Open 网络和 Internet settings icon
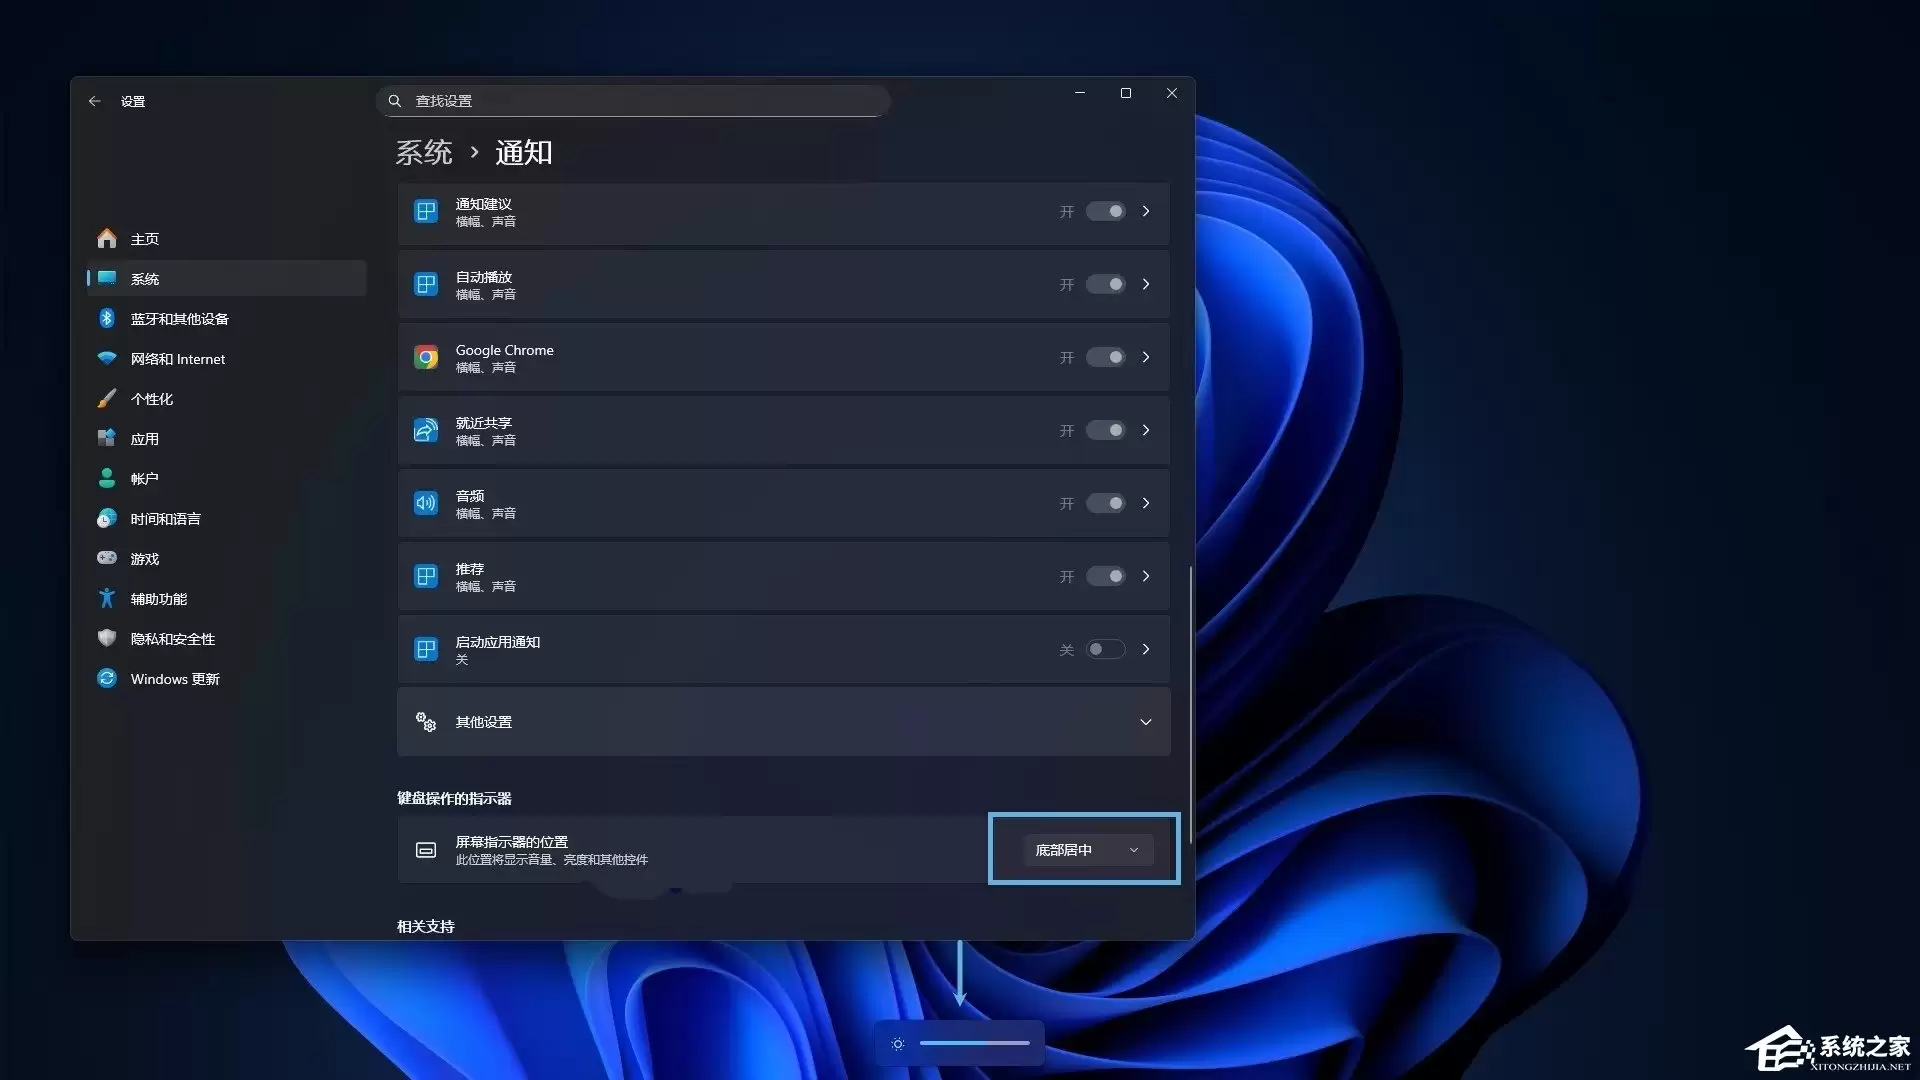The width and height of the screenshot is (1920, 1080). [x=107, y=358]
